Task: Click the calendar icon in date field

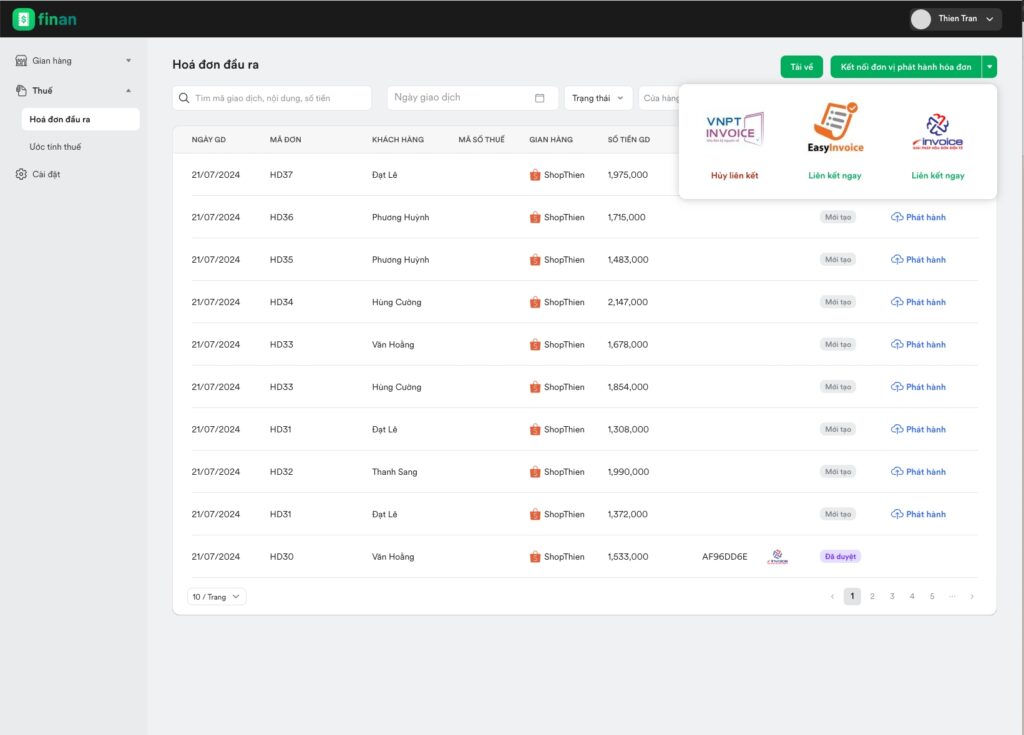Action: [539, 98]
